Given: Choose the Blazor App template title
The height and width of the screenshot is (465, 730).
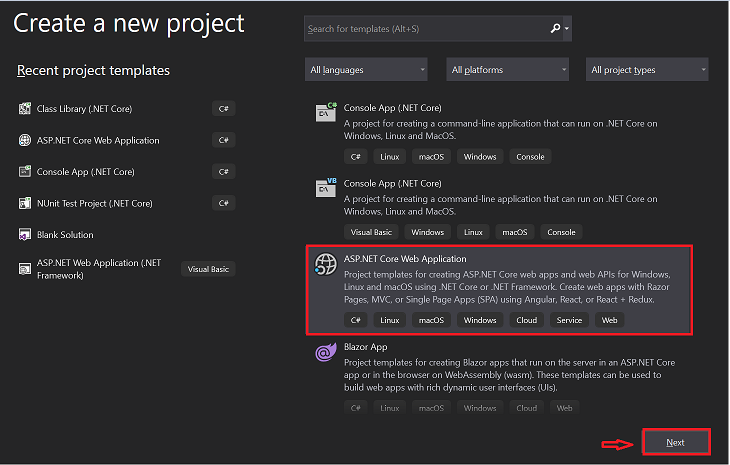Looking at the screenshot, I should (x=365, y=347).
